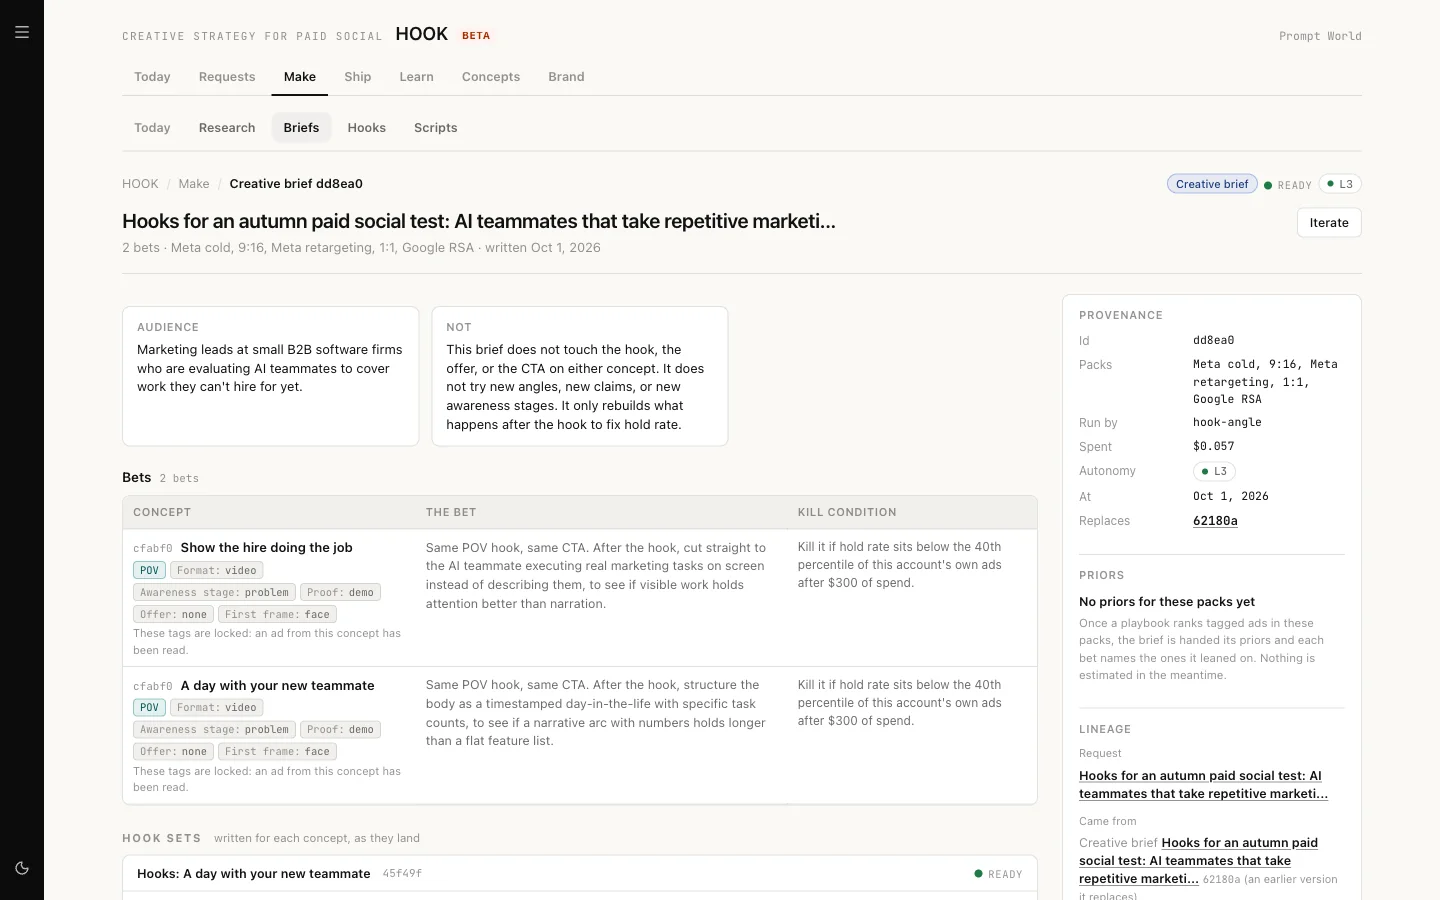Click the L3 badge in Provenance
1440x900 pixels.
pyautogui.click(x=1214, y=471)
